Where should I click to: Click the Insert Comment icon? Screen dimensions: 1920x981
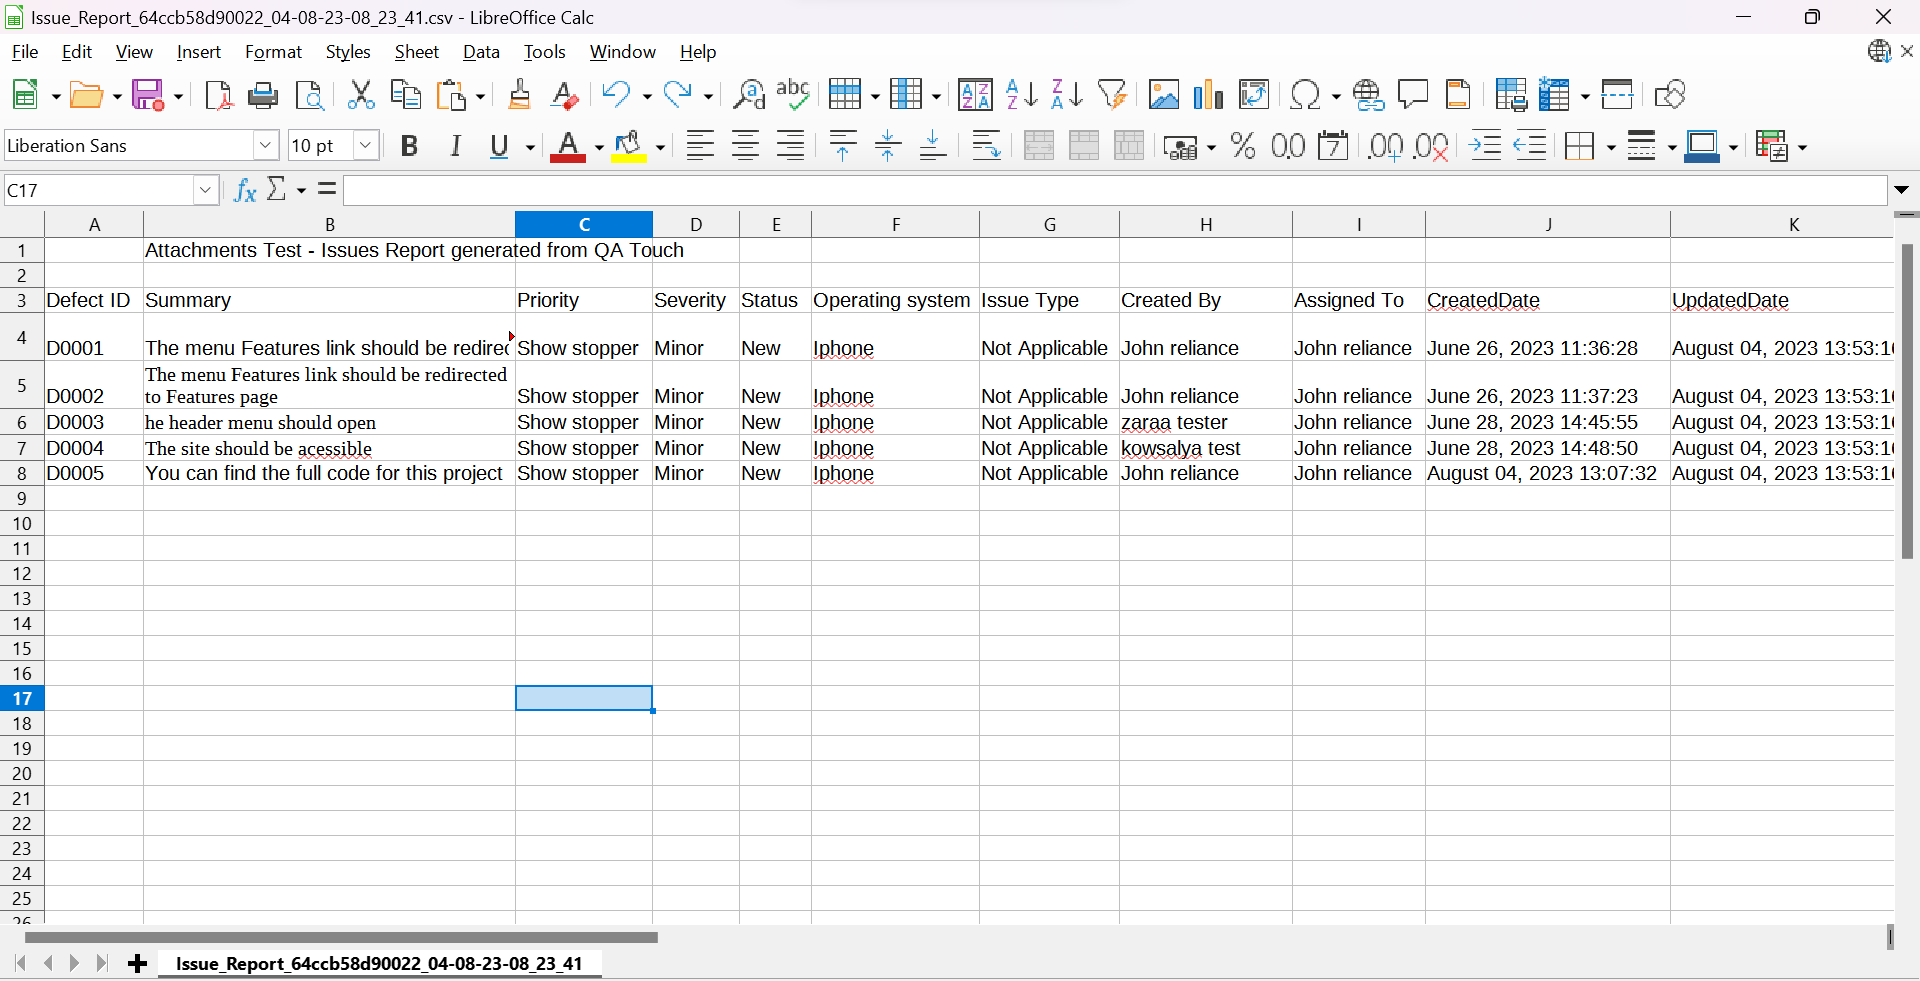click(x=1413, y=95)
